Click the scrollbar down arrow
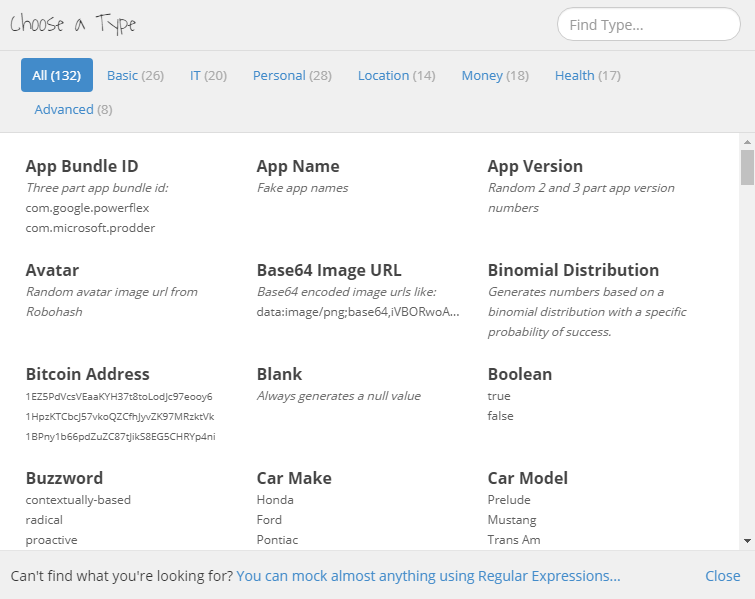755x599 pixels. tap(747, 541)
